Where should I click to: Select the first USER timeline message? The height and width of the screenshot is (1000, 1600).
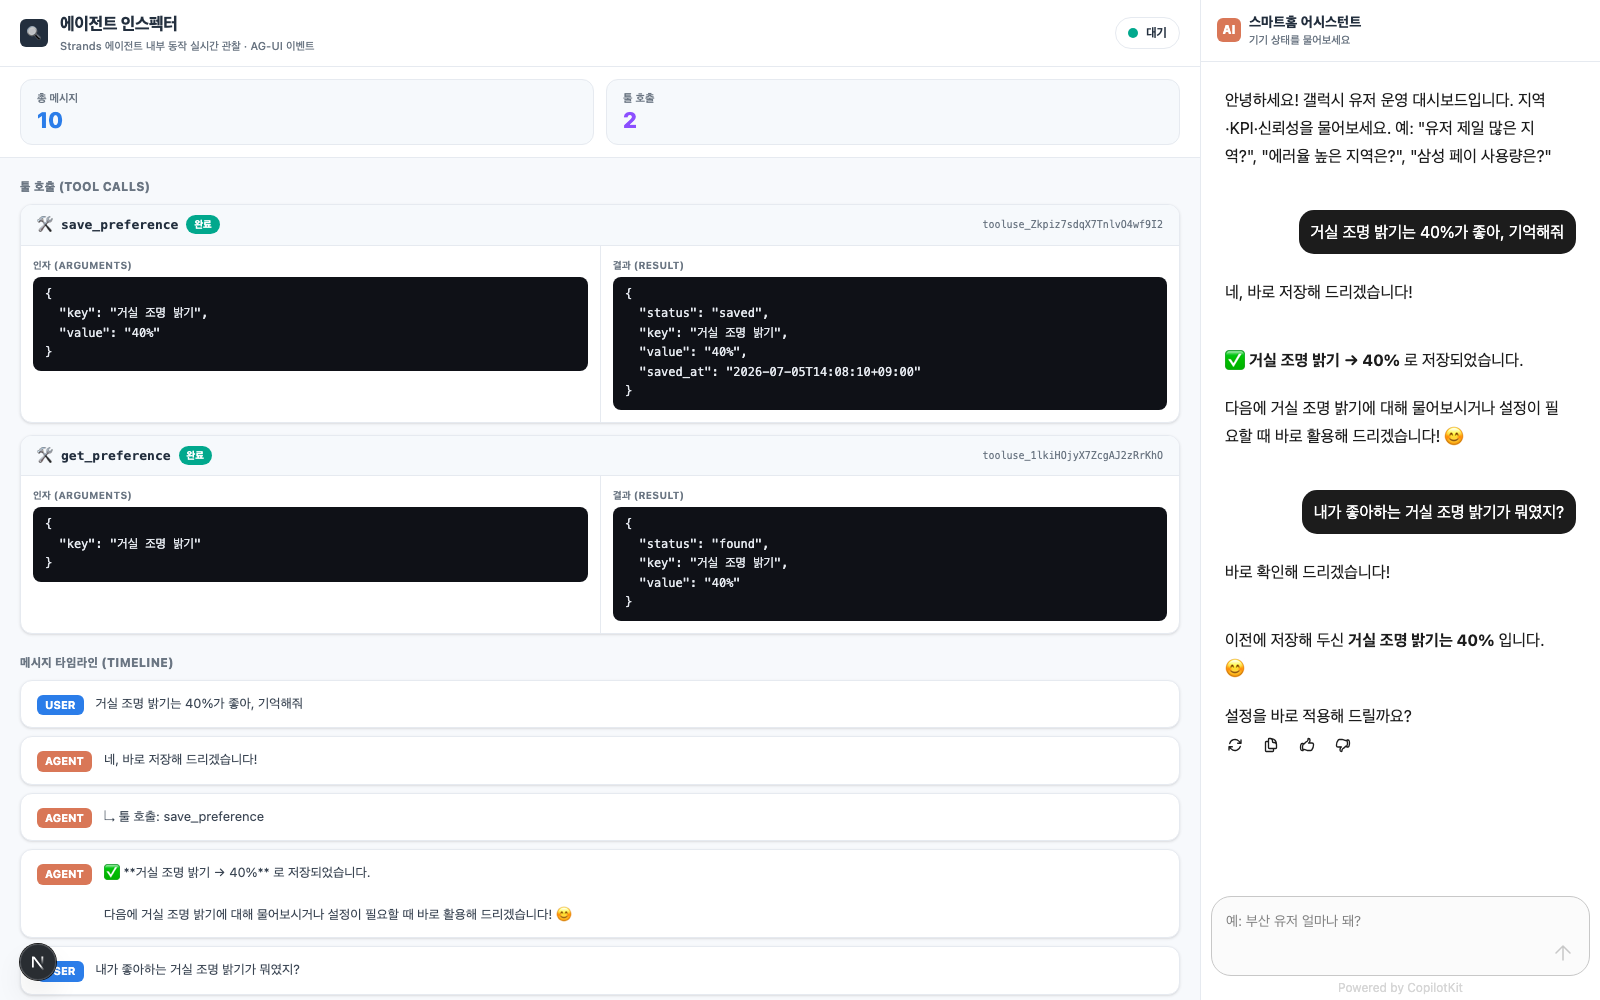tap(600, 704)
